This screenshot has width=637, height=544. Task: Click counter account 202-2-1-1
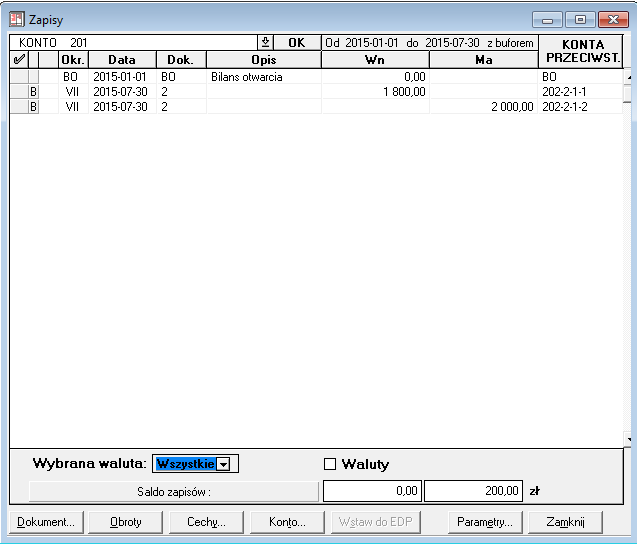[580, 92]
